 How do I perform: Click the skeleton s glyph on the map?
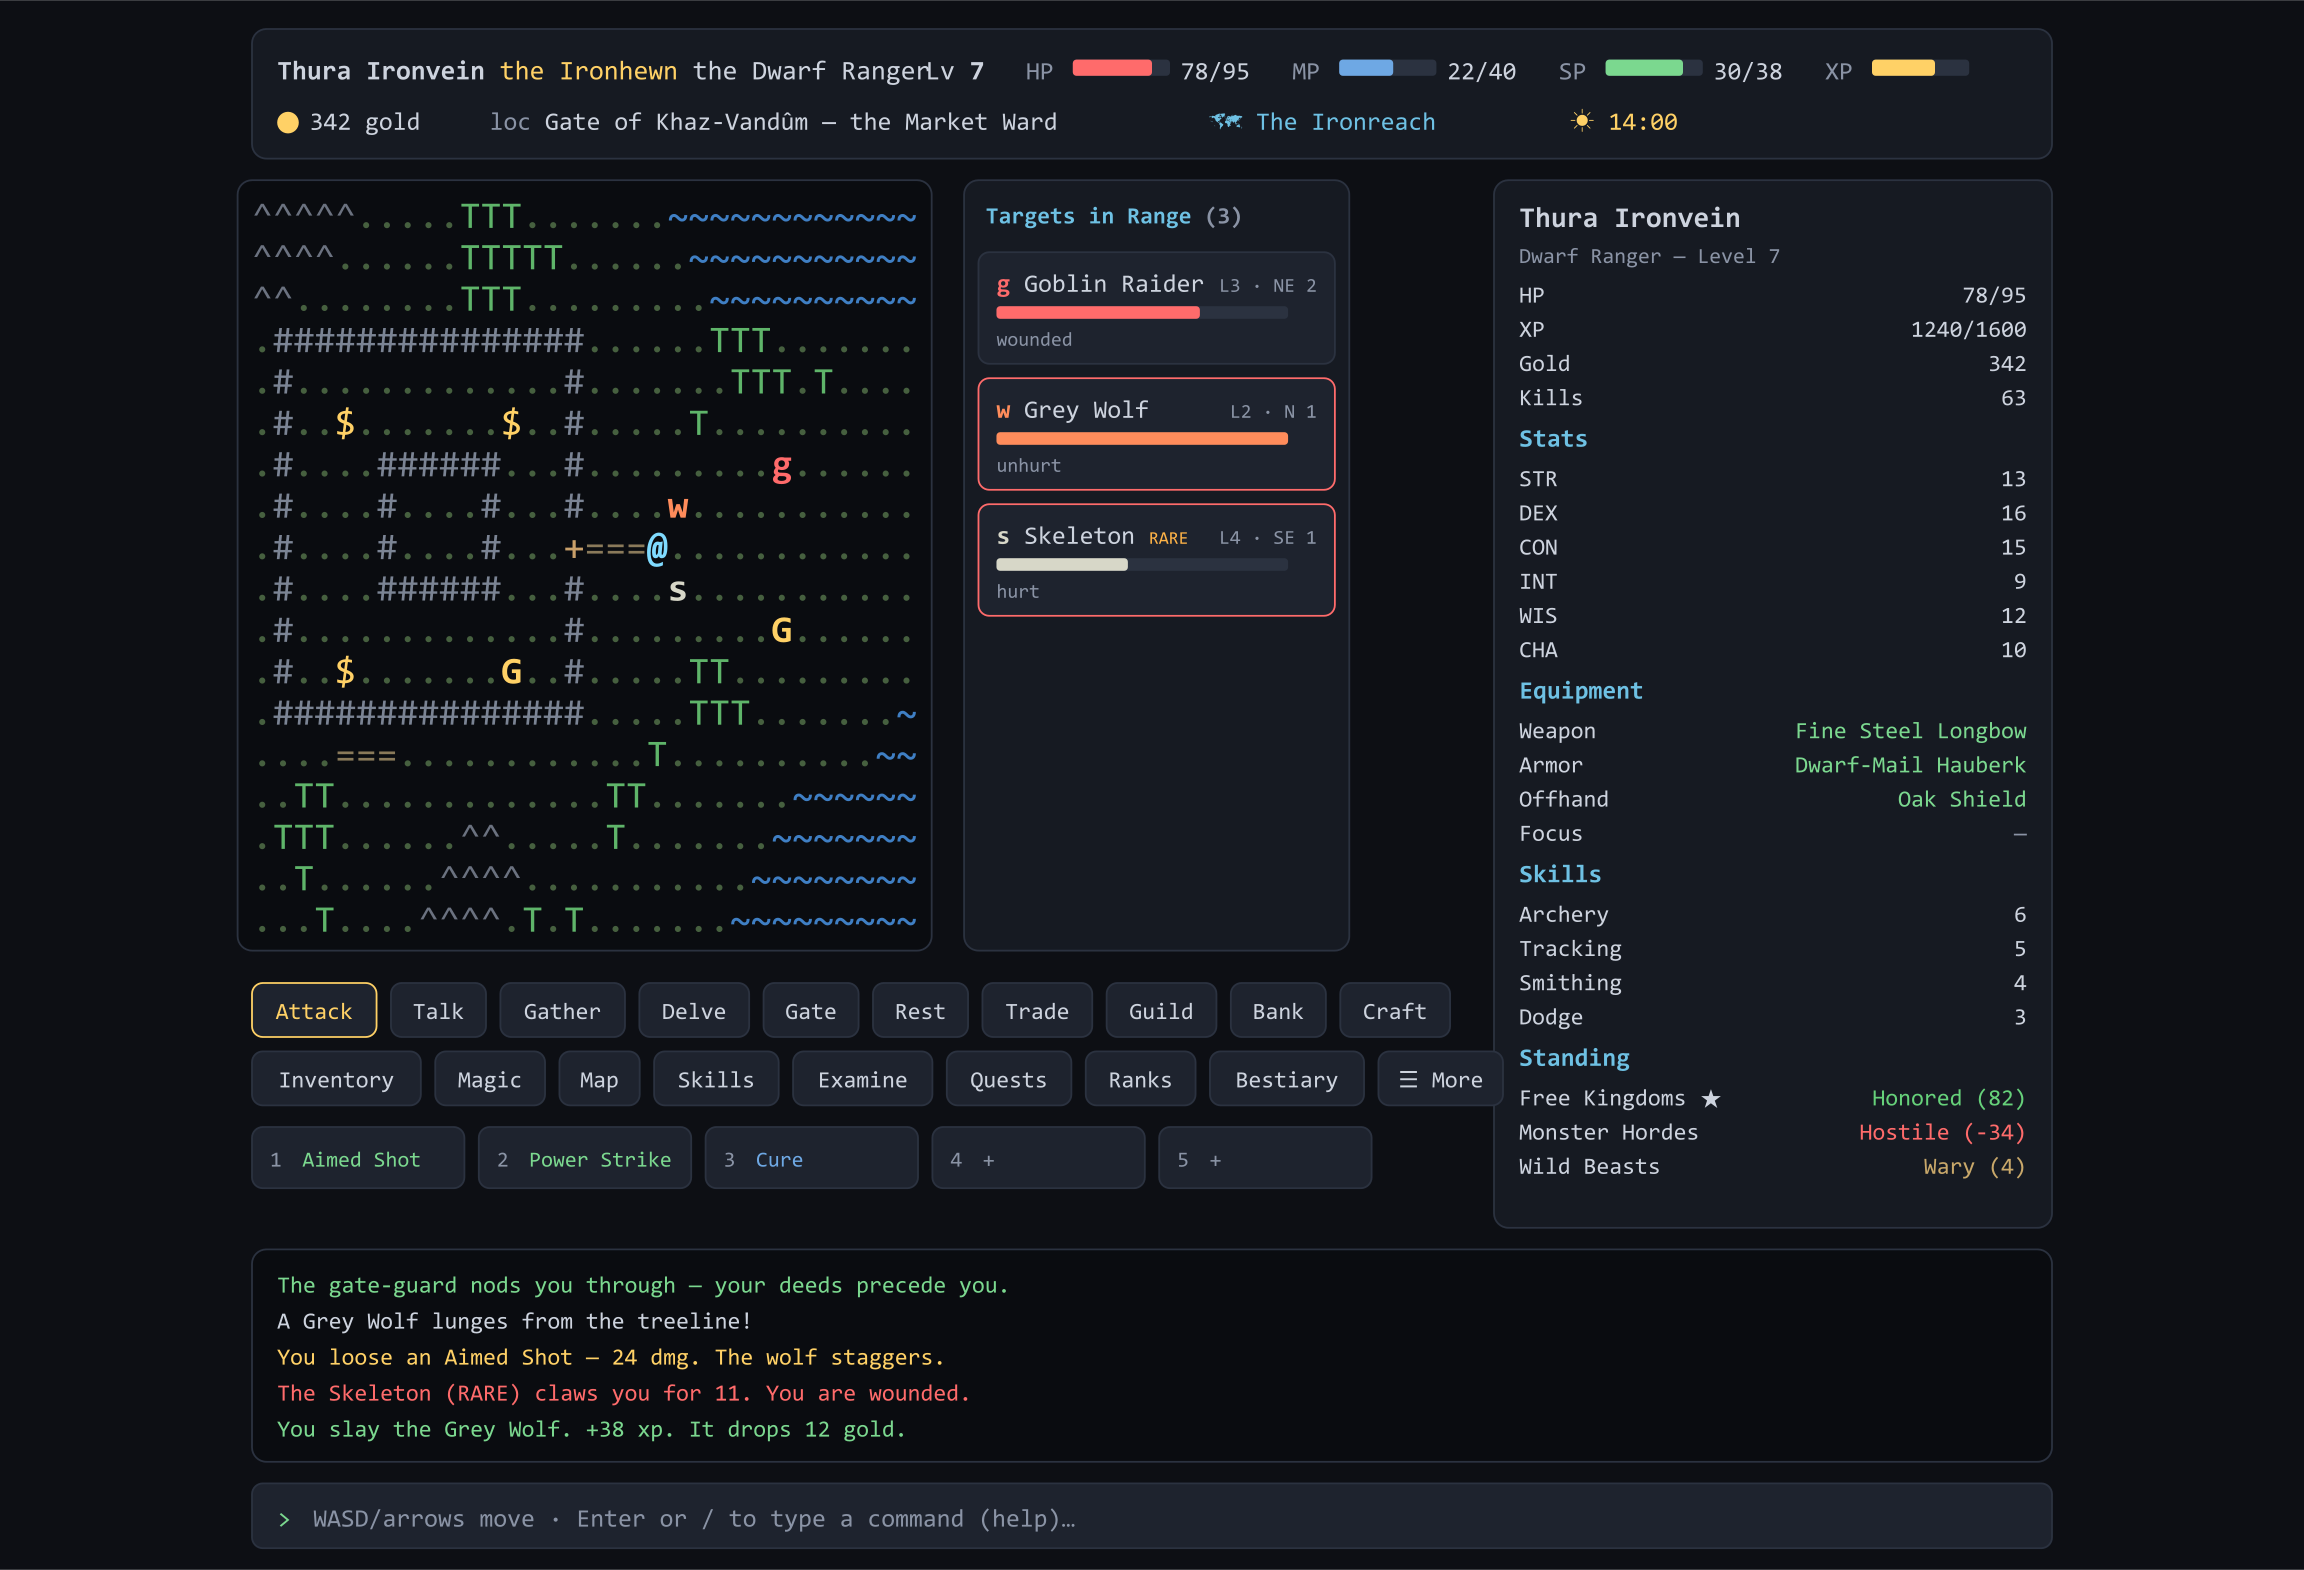pyautogui.click(x=678, y=591)
